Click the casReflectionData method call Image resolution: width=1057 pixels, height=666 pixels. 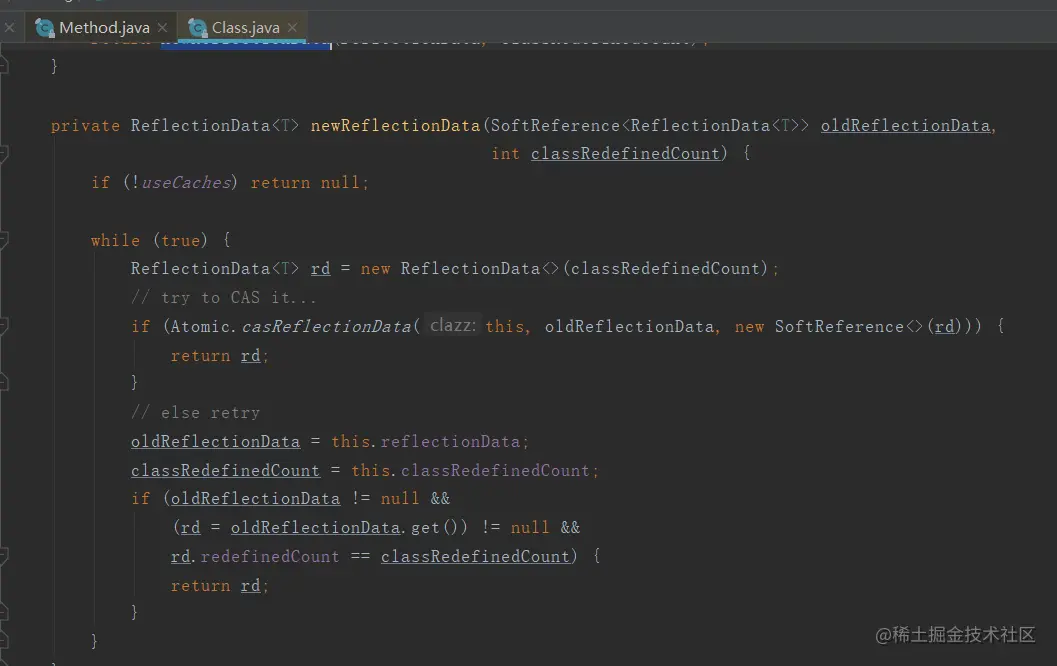click(x=326, y=326)
